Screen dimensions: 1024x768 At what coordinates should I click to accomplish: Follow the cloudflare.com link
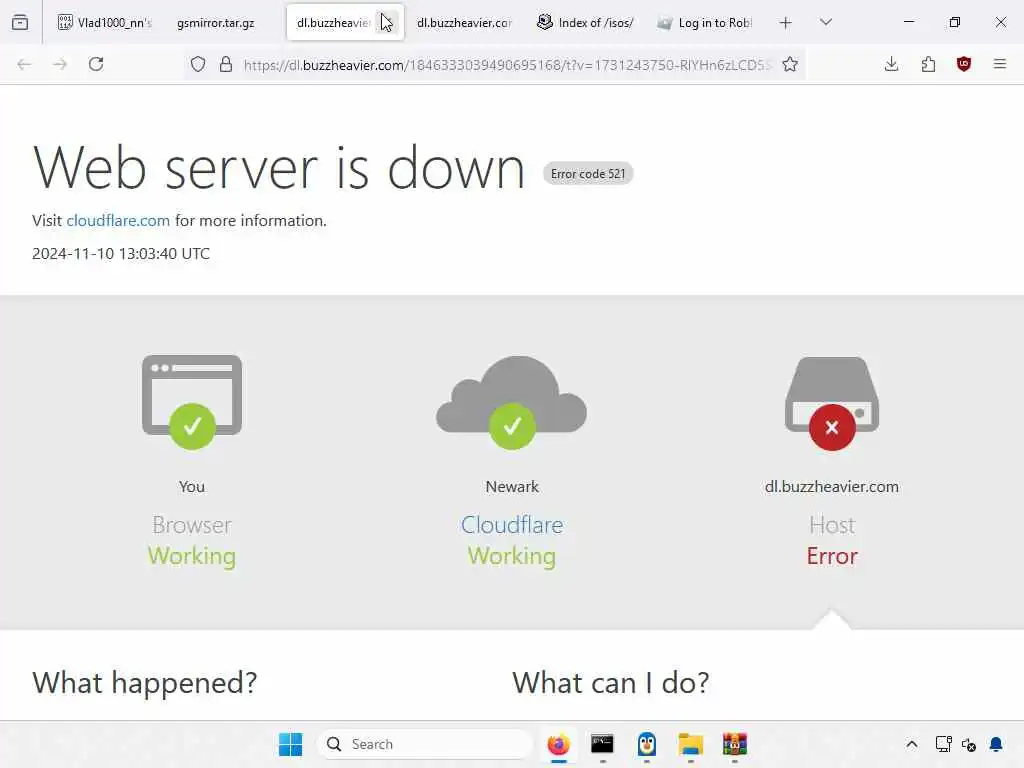coord(118,221)
